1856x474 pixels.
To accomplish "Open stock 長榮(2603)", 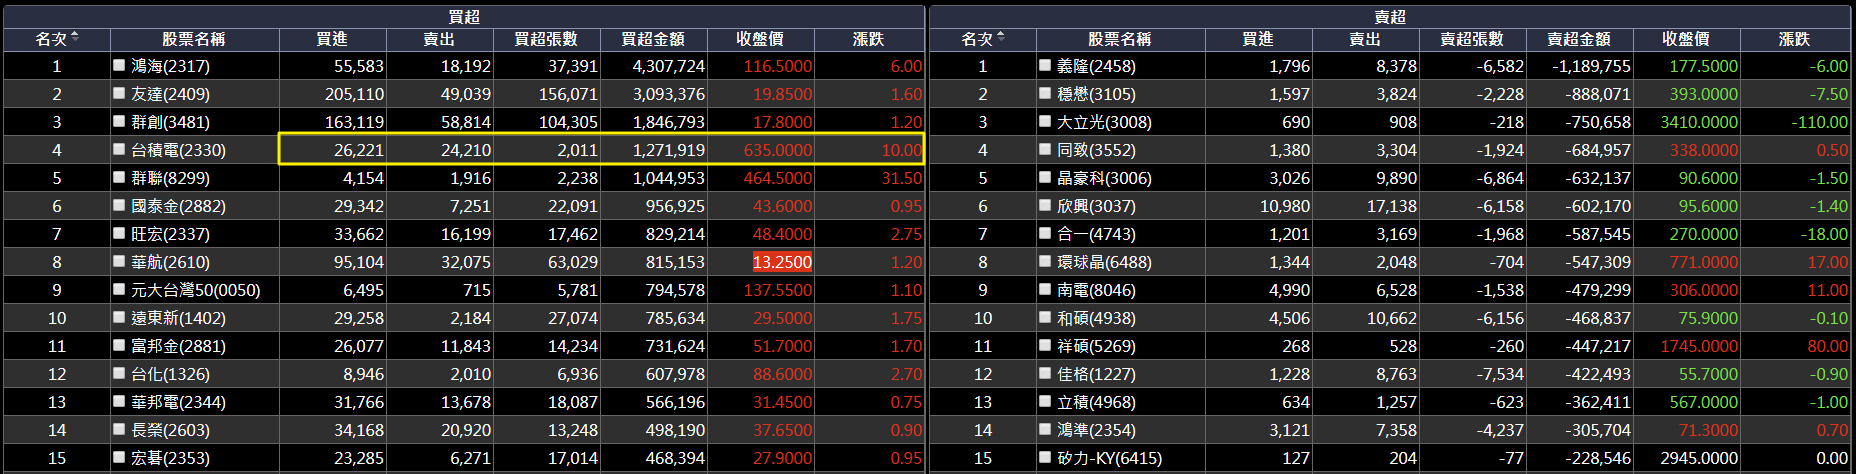I will point(170,430).
